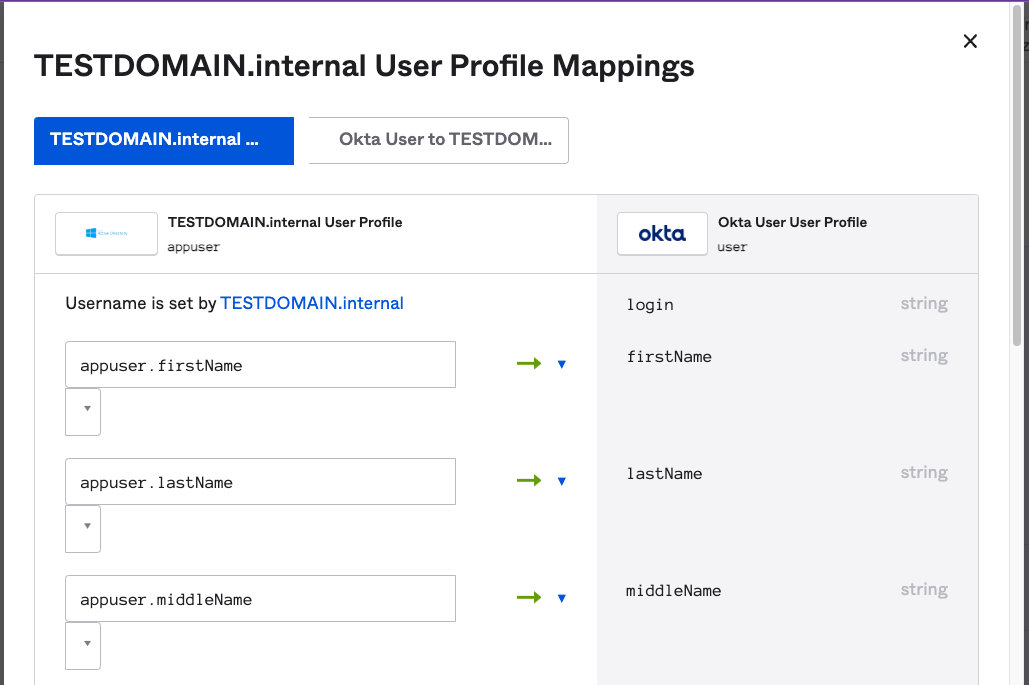1029x685 pixels.
Task: Click green mapping arrow for middleName
Action: 529,598
